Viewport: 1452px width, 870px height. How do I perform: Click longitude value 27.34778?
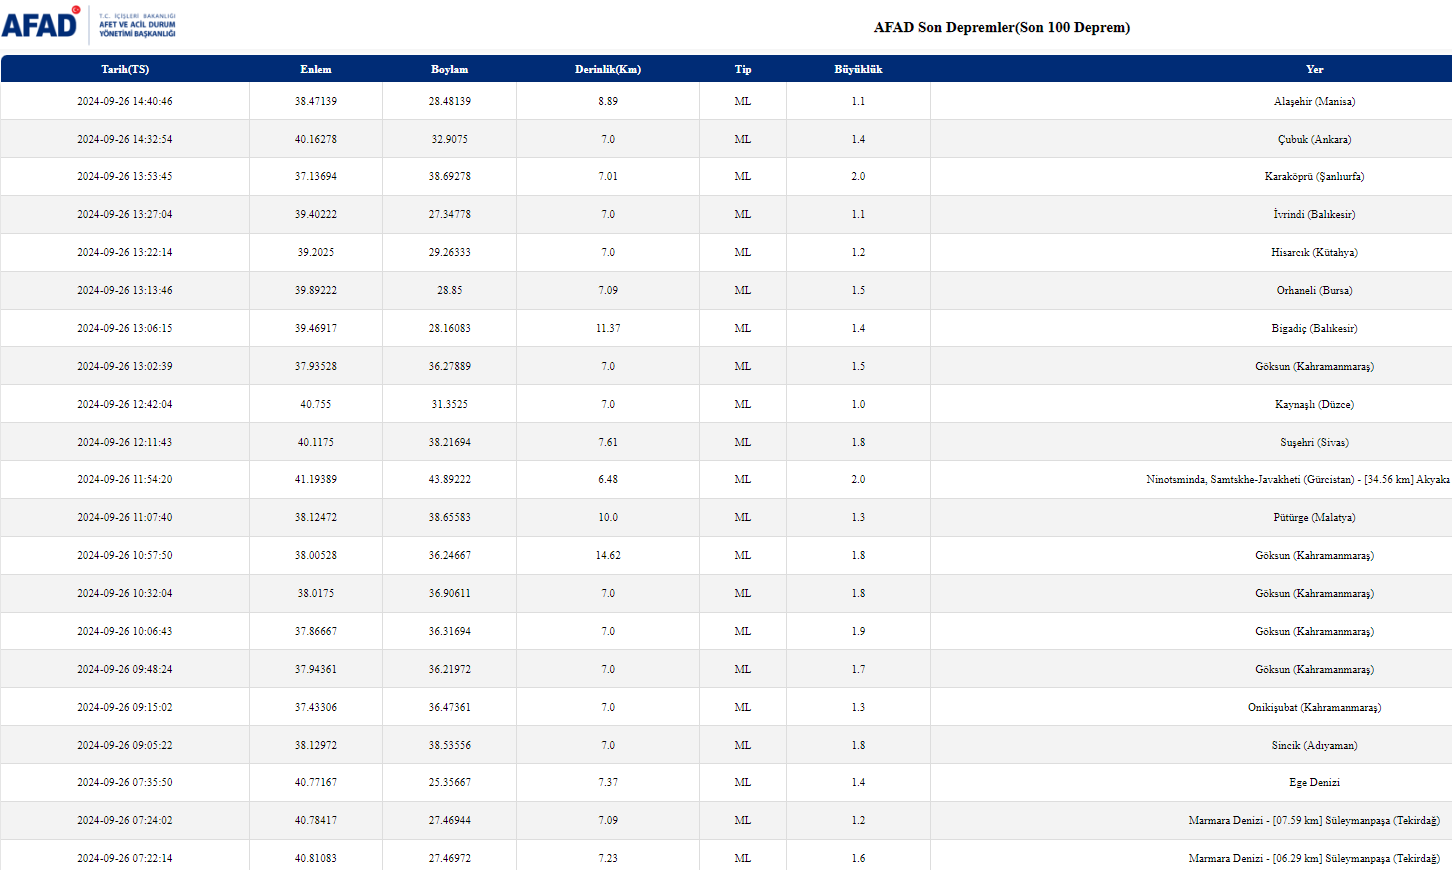pyautogui.click(x=450, y=214)
